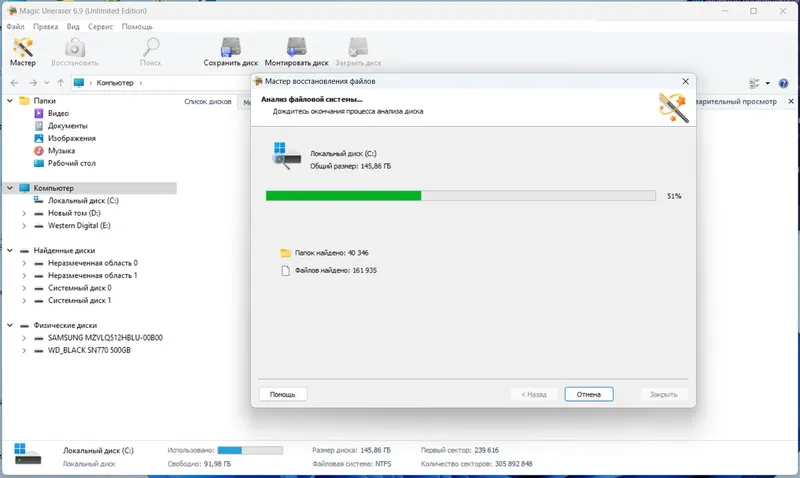
Task: Open the Помощь menu
Action: [137, 27]
